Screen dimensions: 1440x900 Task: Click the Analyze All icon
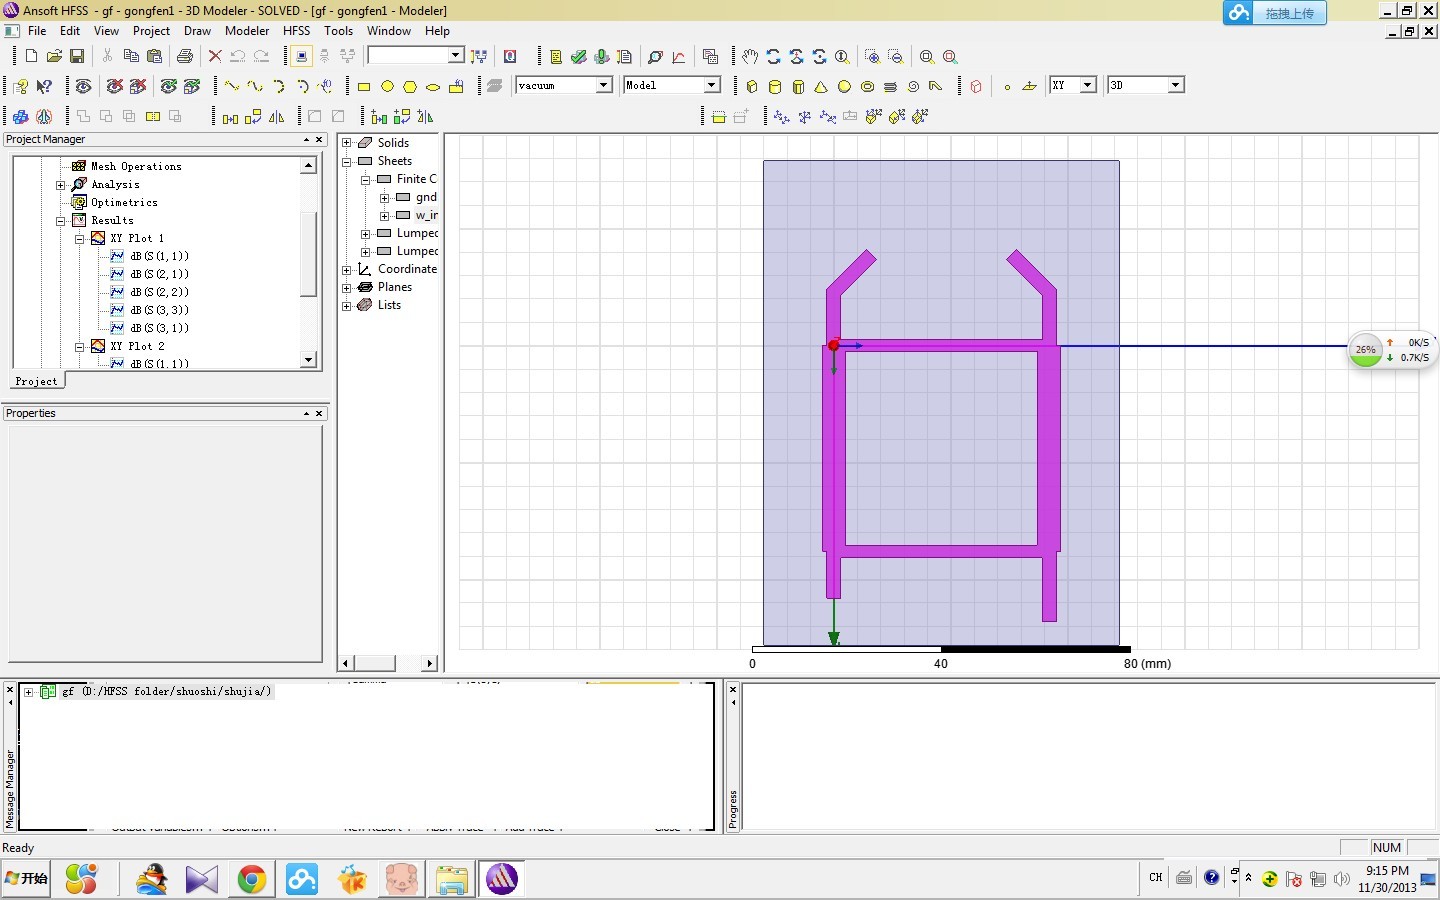click(602, 56)
